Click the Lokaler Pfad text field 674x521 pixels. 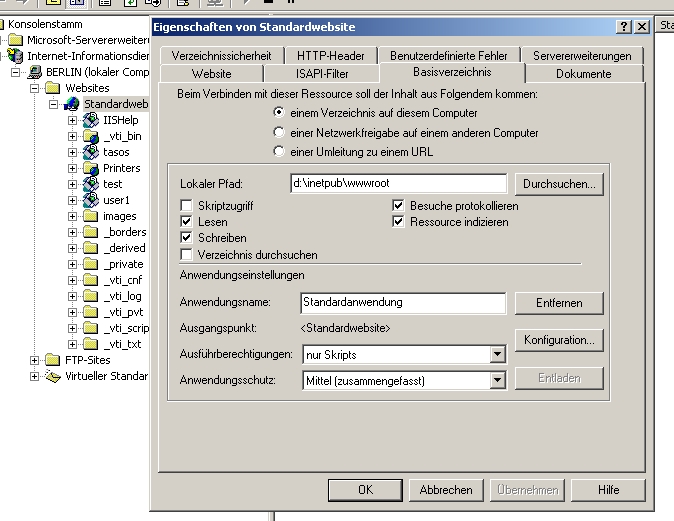tap(397, 184)
